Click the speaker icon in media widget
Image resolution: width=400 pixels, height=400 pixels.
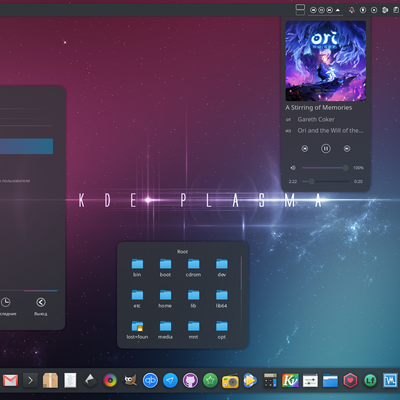click(293, 168)
